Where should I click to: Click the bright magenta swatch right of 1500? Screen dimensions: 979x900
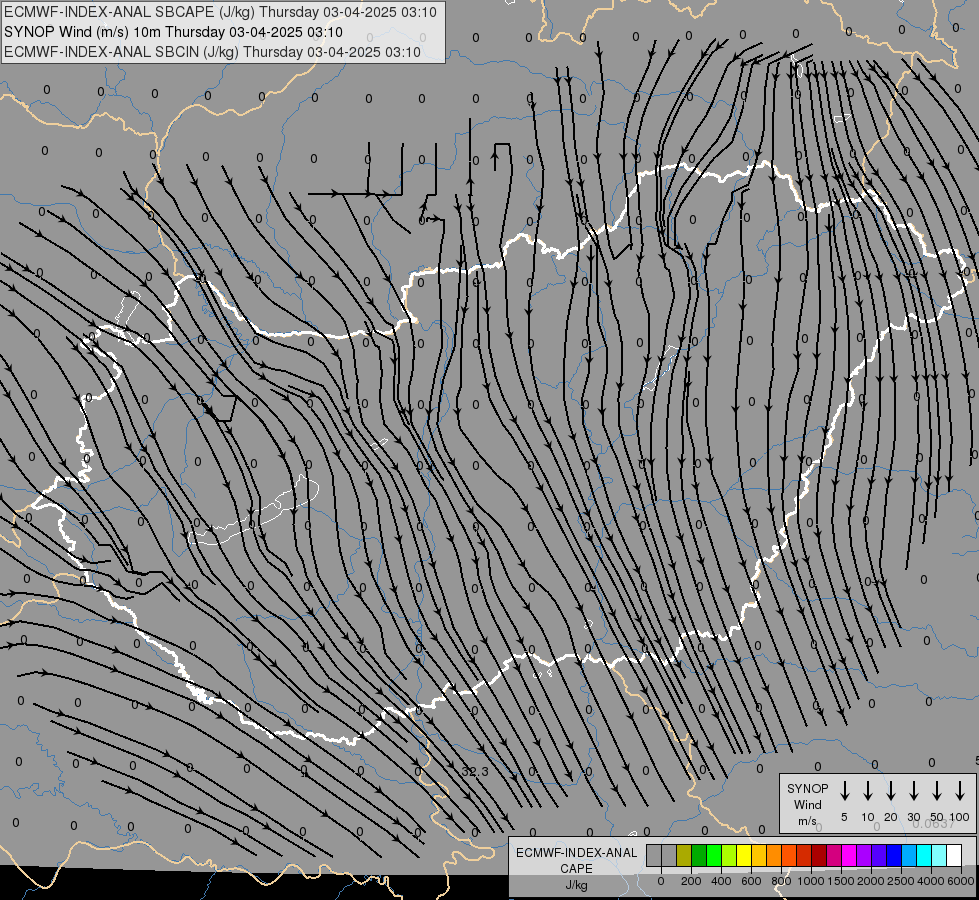point(849,855)
